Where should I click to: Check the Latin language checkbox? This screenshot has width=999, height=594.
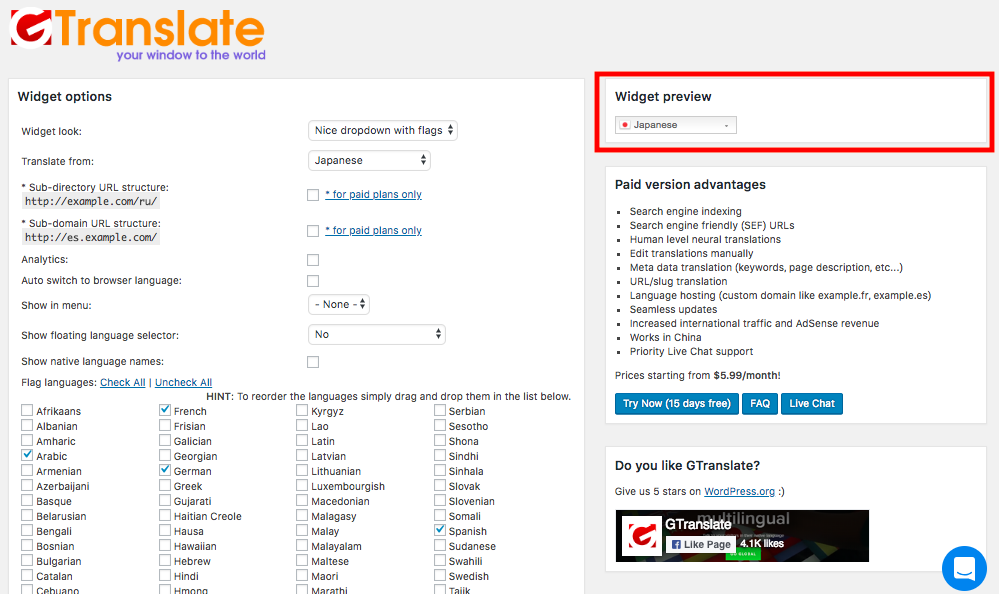(302, 440)
